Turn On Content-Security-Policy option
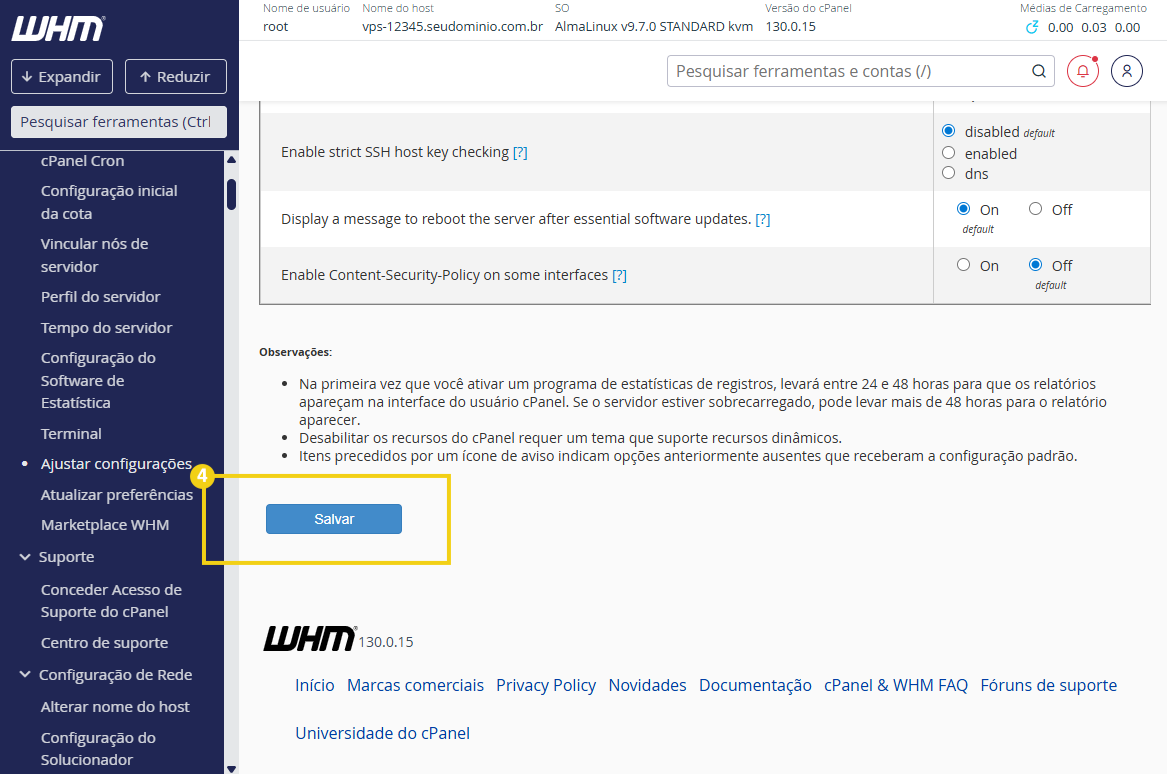The width and height of the screenshot is (1167, 774). coord(964,265)
